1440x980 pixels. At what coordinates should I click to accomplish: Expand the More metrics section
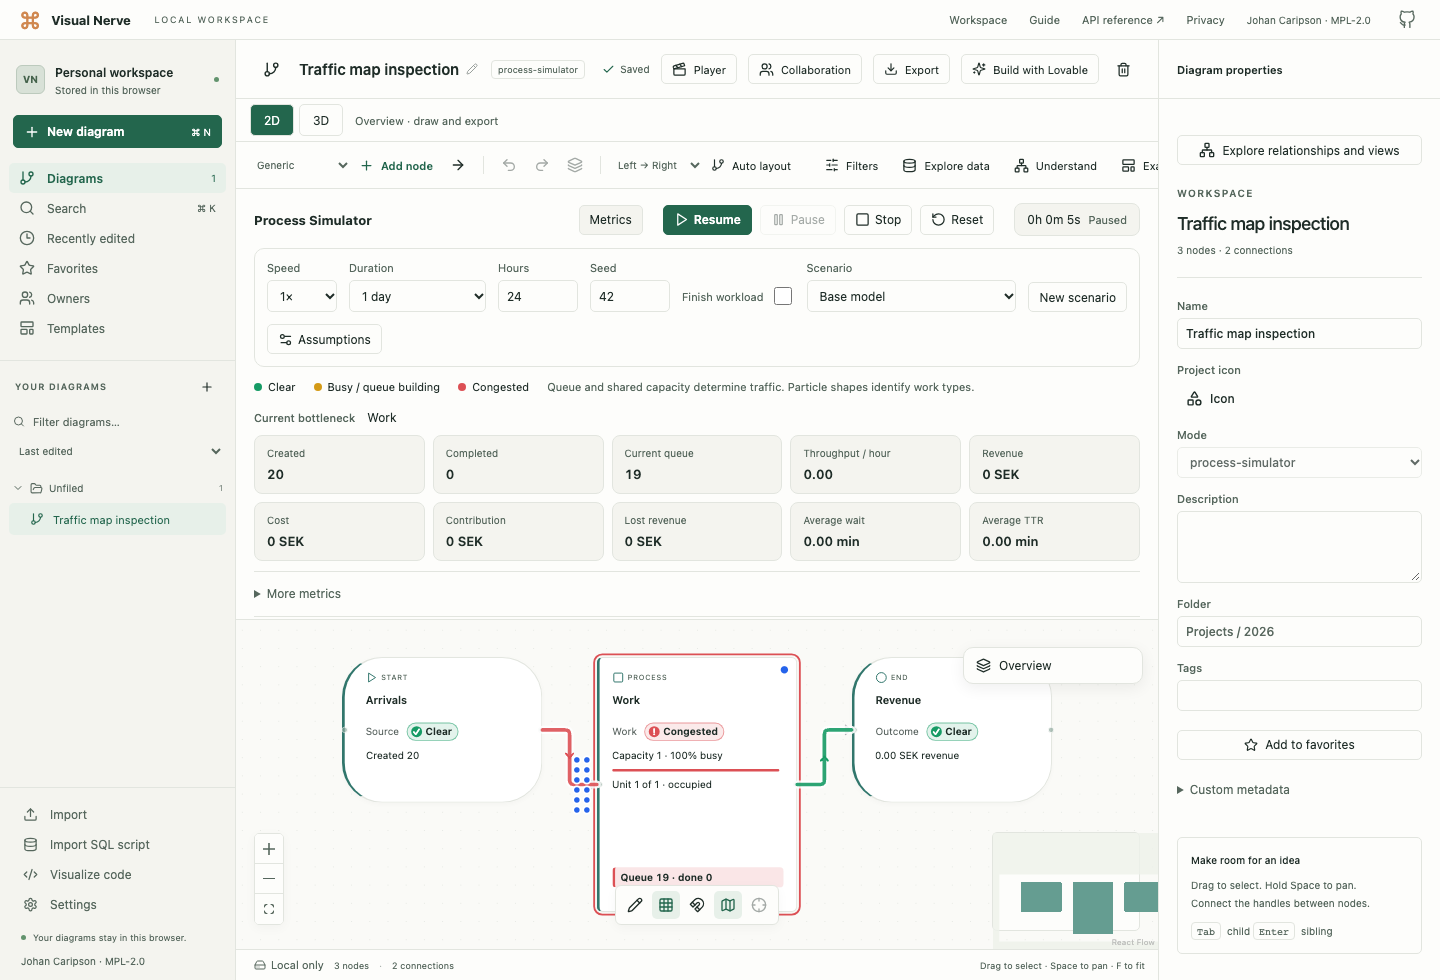pos(298,594)
